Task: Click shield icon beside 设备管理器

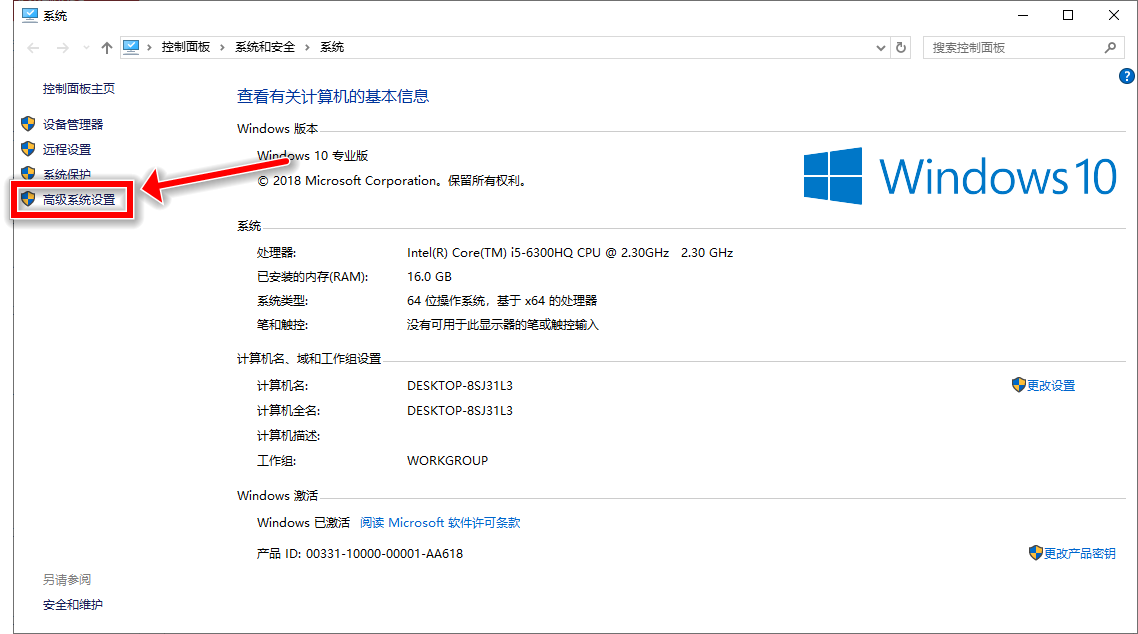Action: tap(28, 124)
